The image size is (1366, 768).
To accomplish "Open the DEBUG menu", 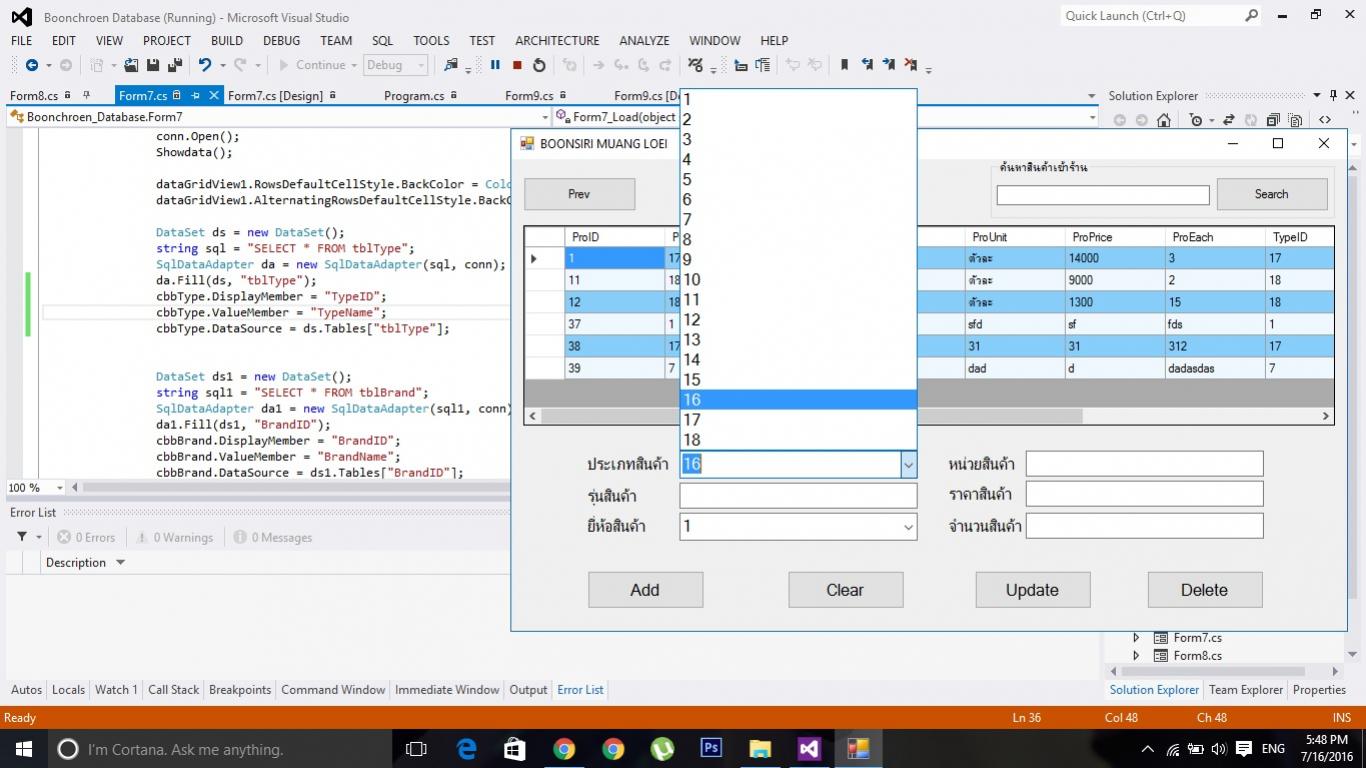I will pyautogui.click(x=281, y=40).
